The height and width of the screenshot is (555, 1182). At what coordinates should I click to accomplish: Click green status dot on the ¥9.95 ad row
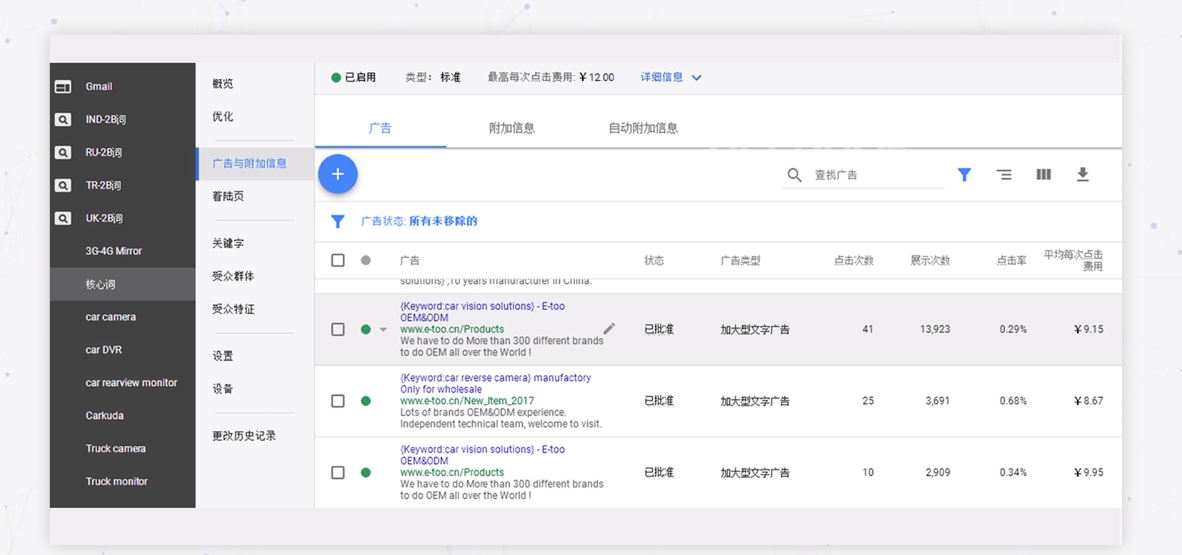pos(366,472)
